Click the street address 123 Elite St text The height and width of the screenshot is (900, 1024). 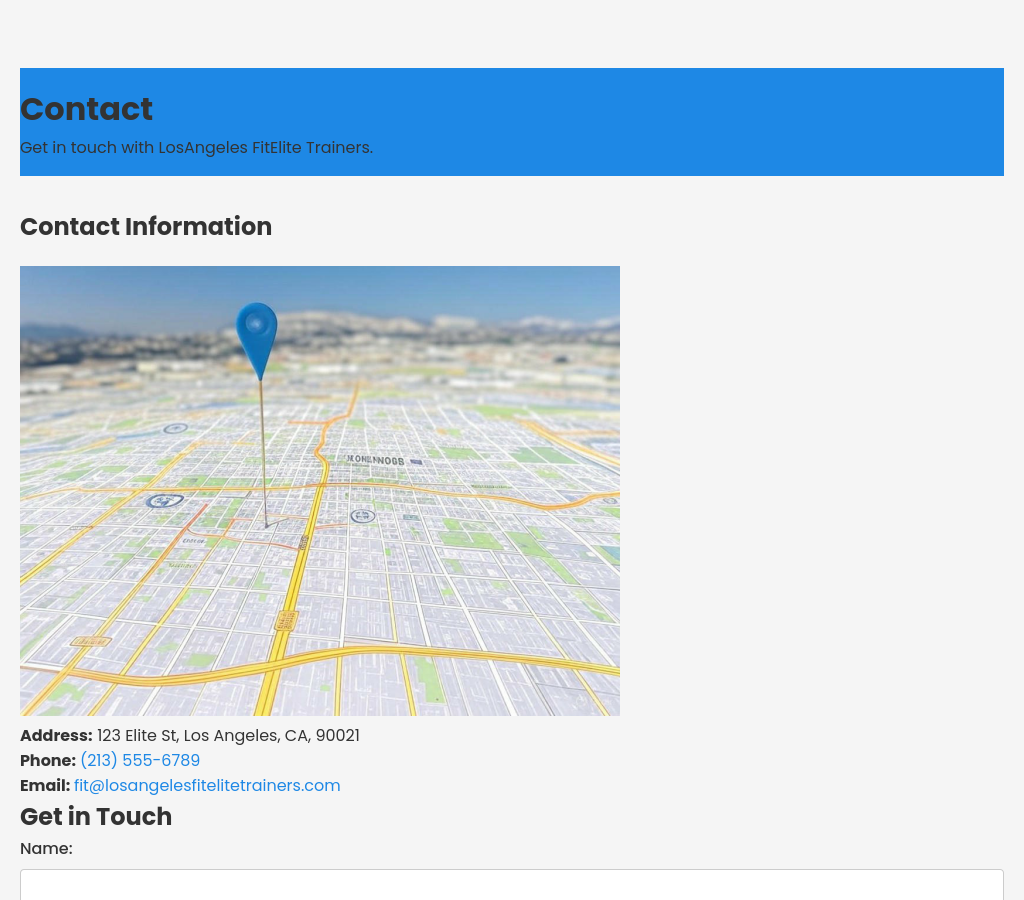[228, 736]
